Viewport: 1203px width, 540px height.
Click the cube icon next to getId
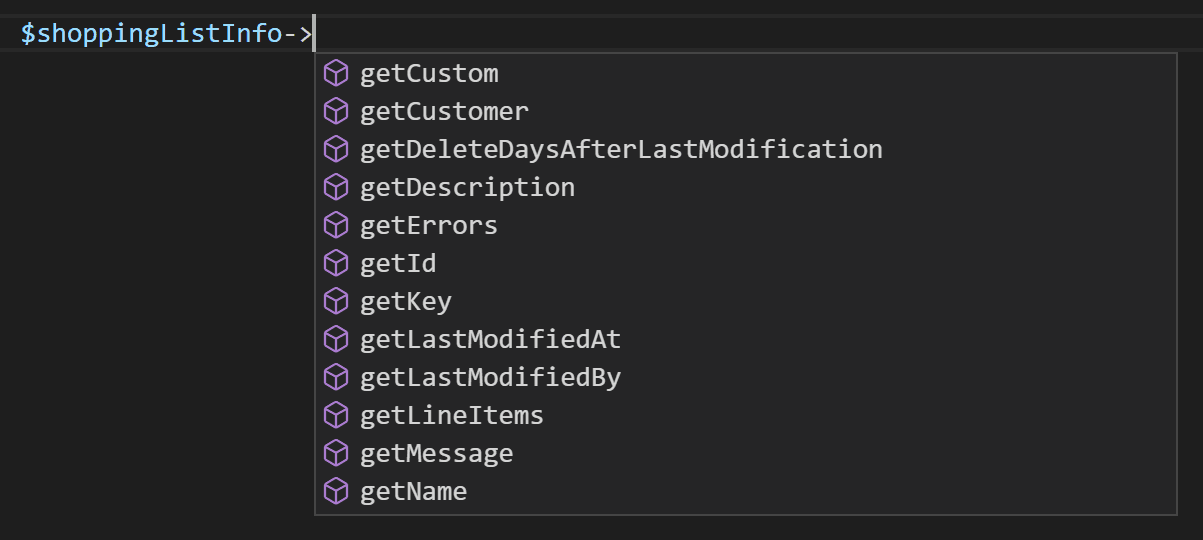click(x=336, y=263)
